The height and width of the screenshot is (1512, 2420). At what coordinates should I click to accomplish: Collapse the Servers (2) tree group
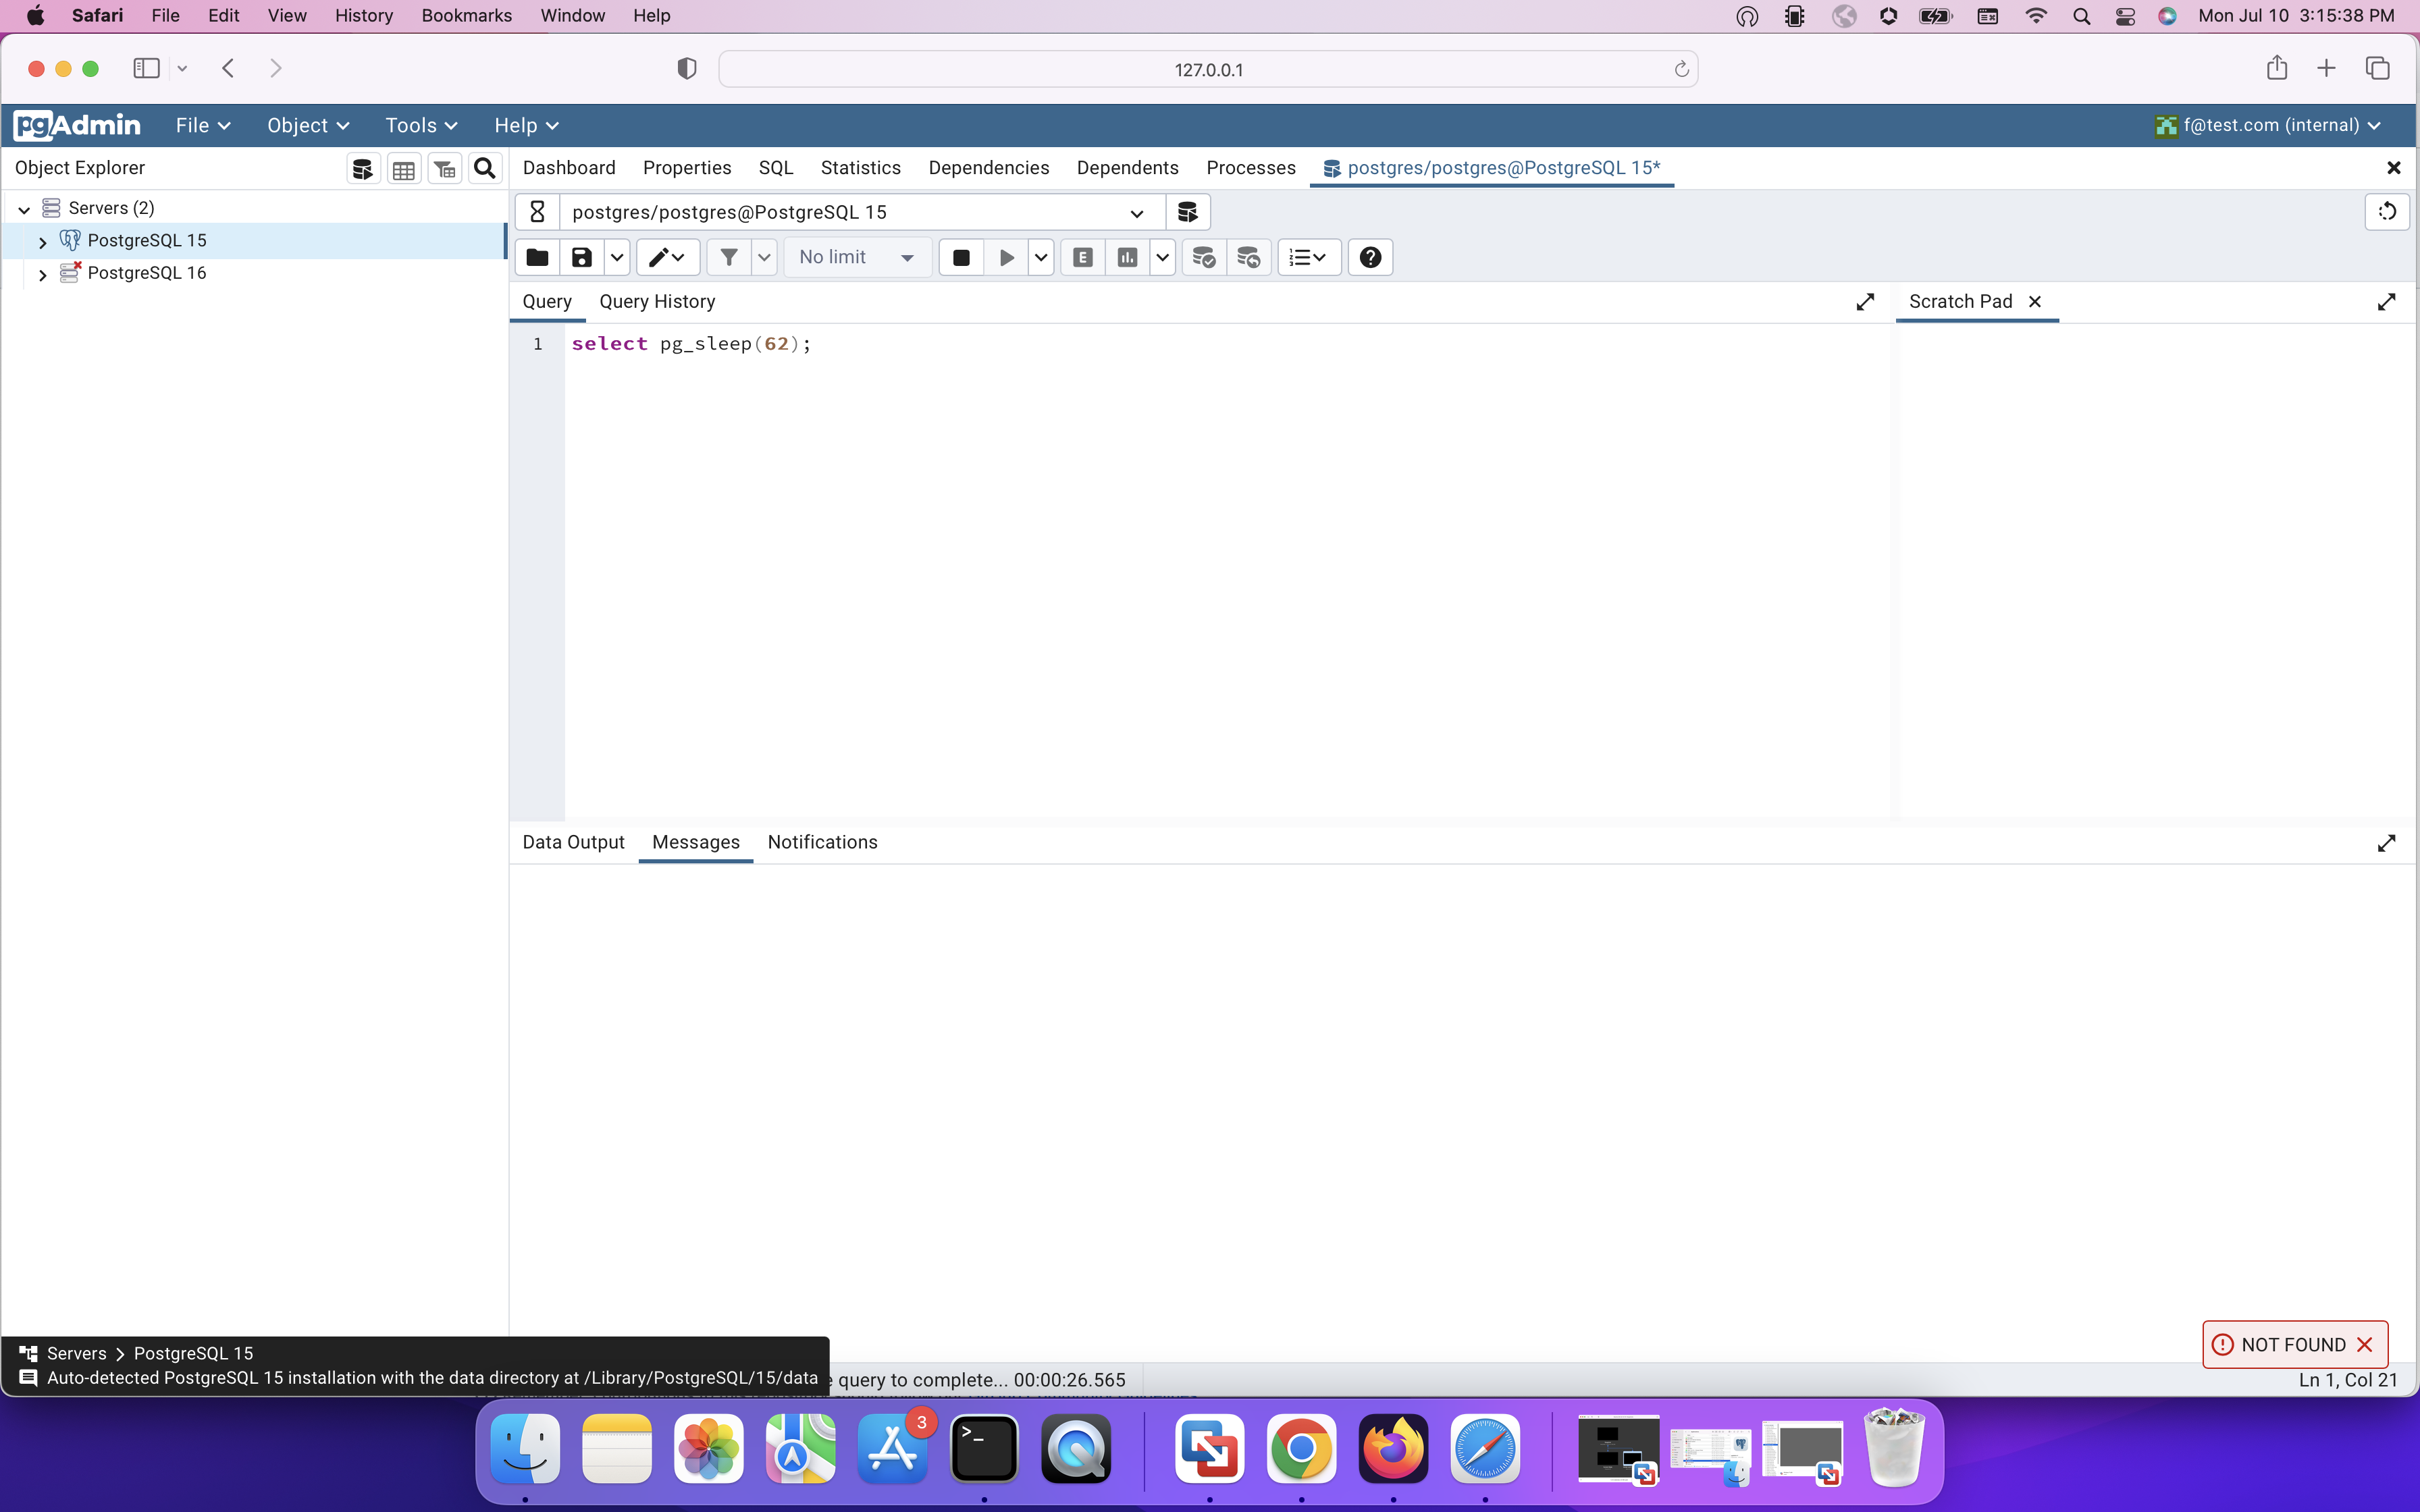tap(24, 209)
